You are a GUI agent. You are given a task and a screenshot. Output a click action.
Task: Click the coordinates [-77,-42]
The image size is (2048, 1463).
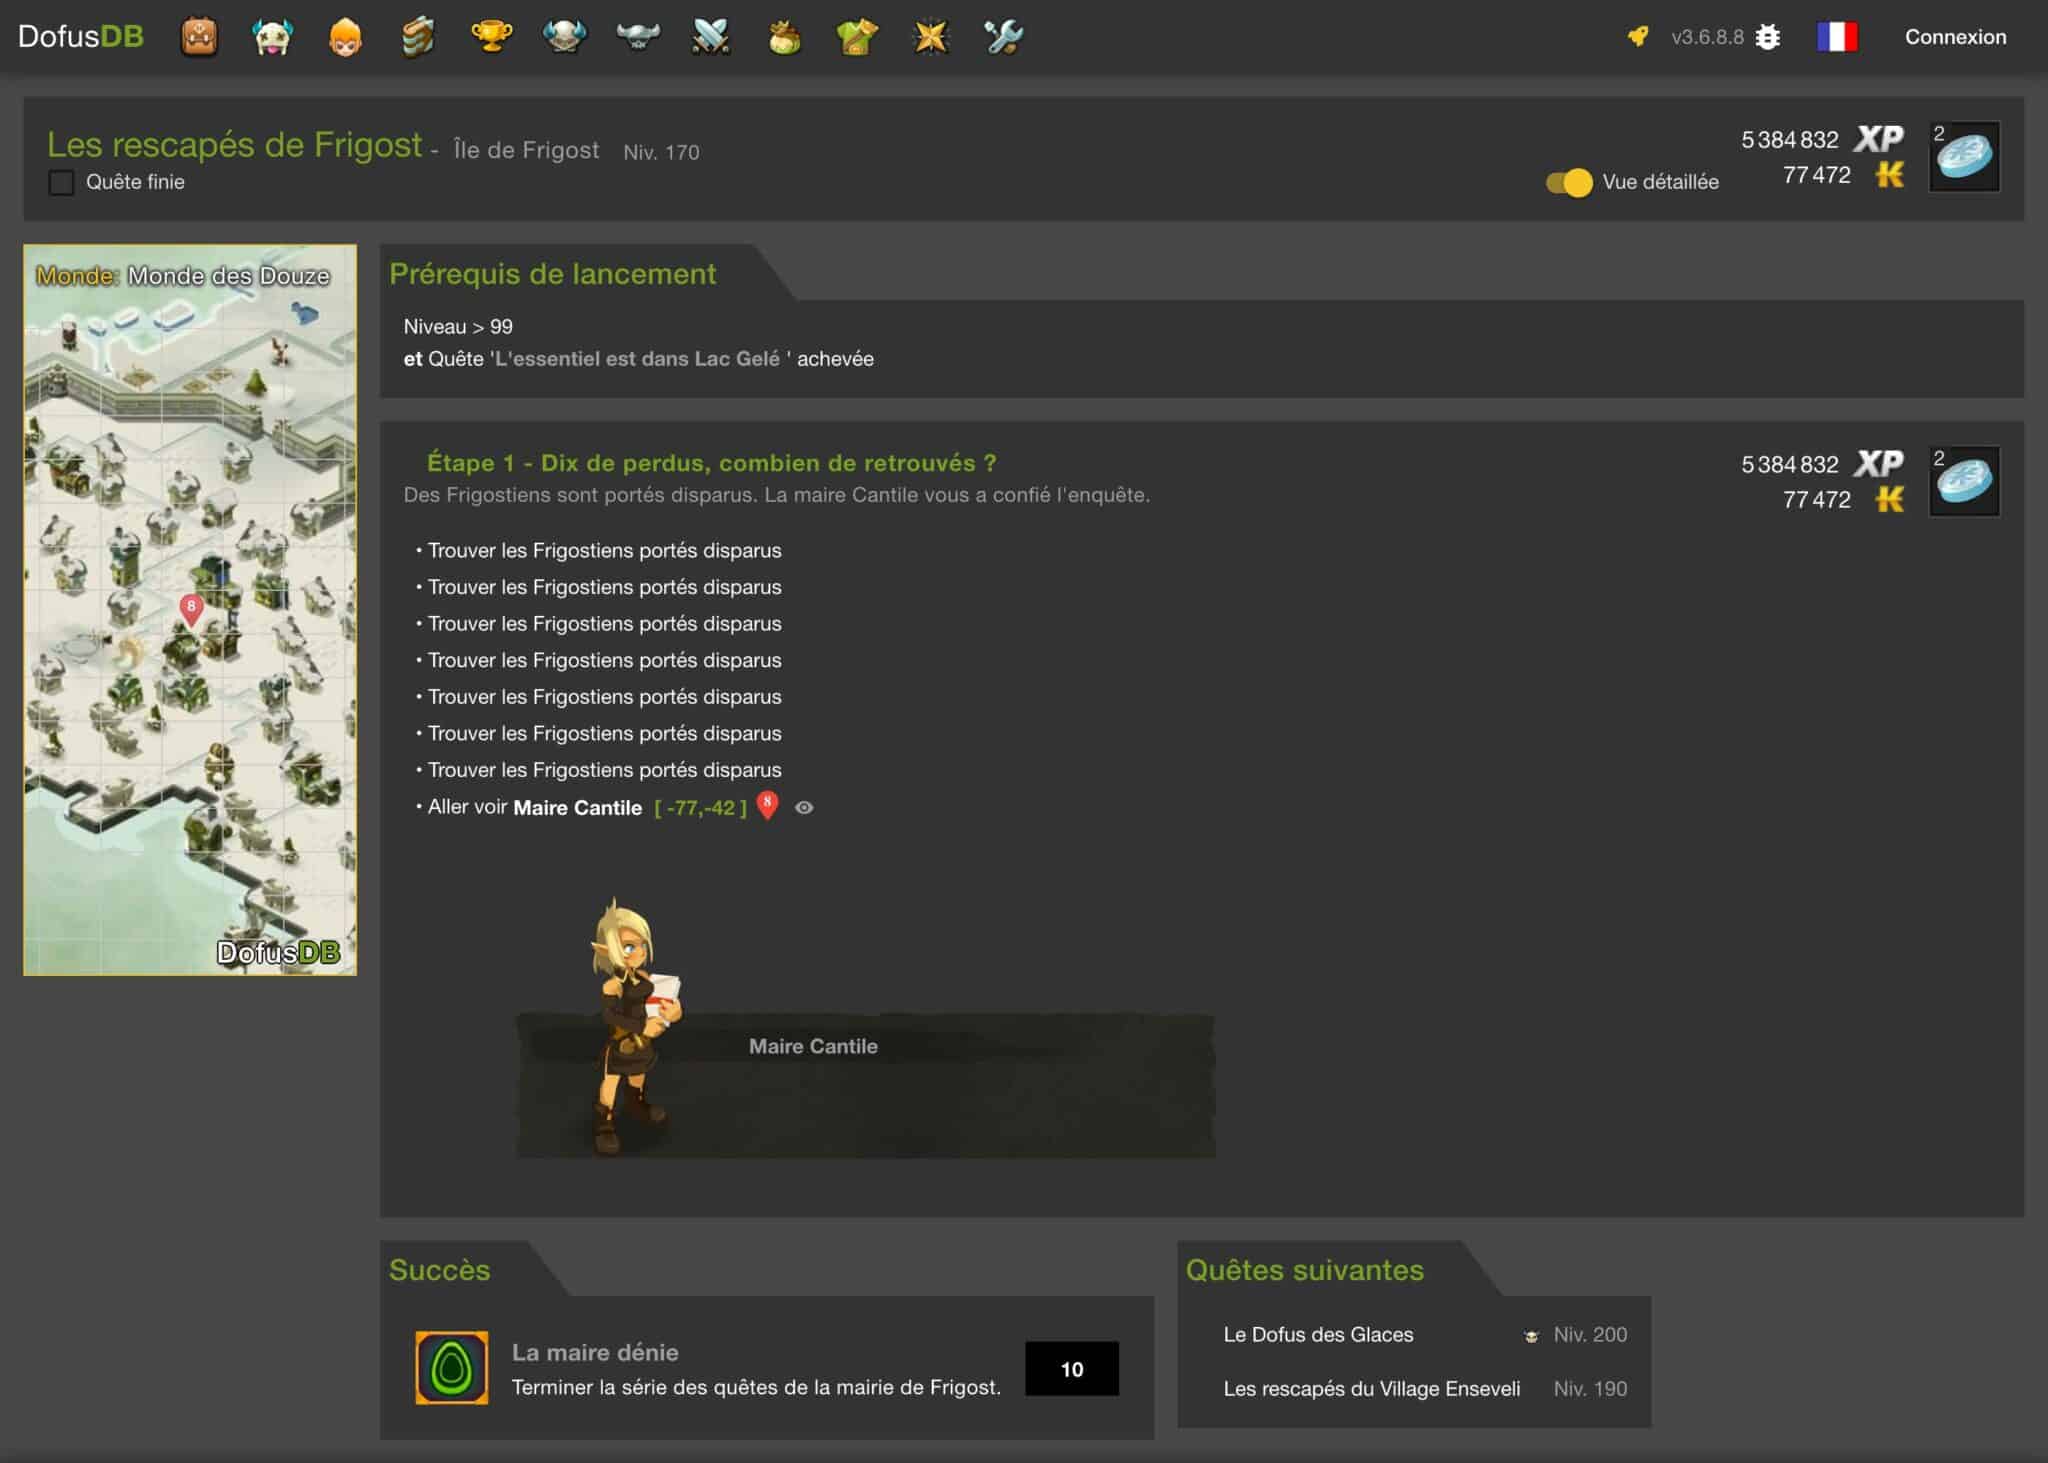(700, 808)
